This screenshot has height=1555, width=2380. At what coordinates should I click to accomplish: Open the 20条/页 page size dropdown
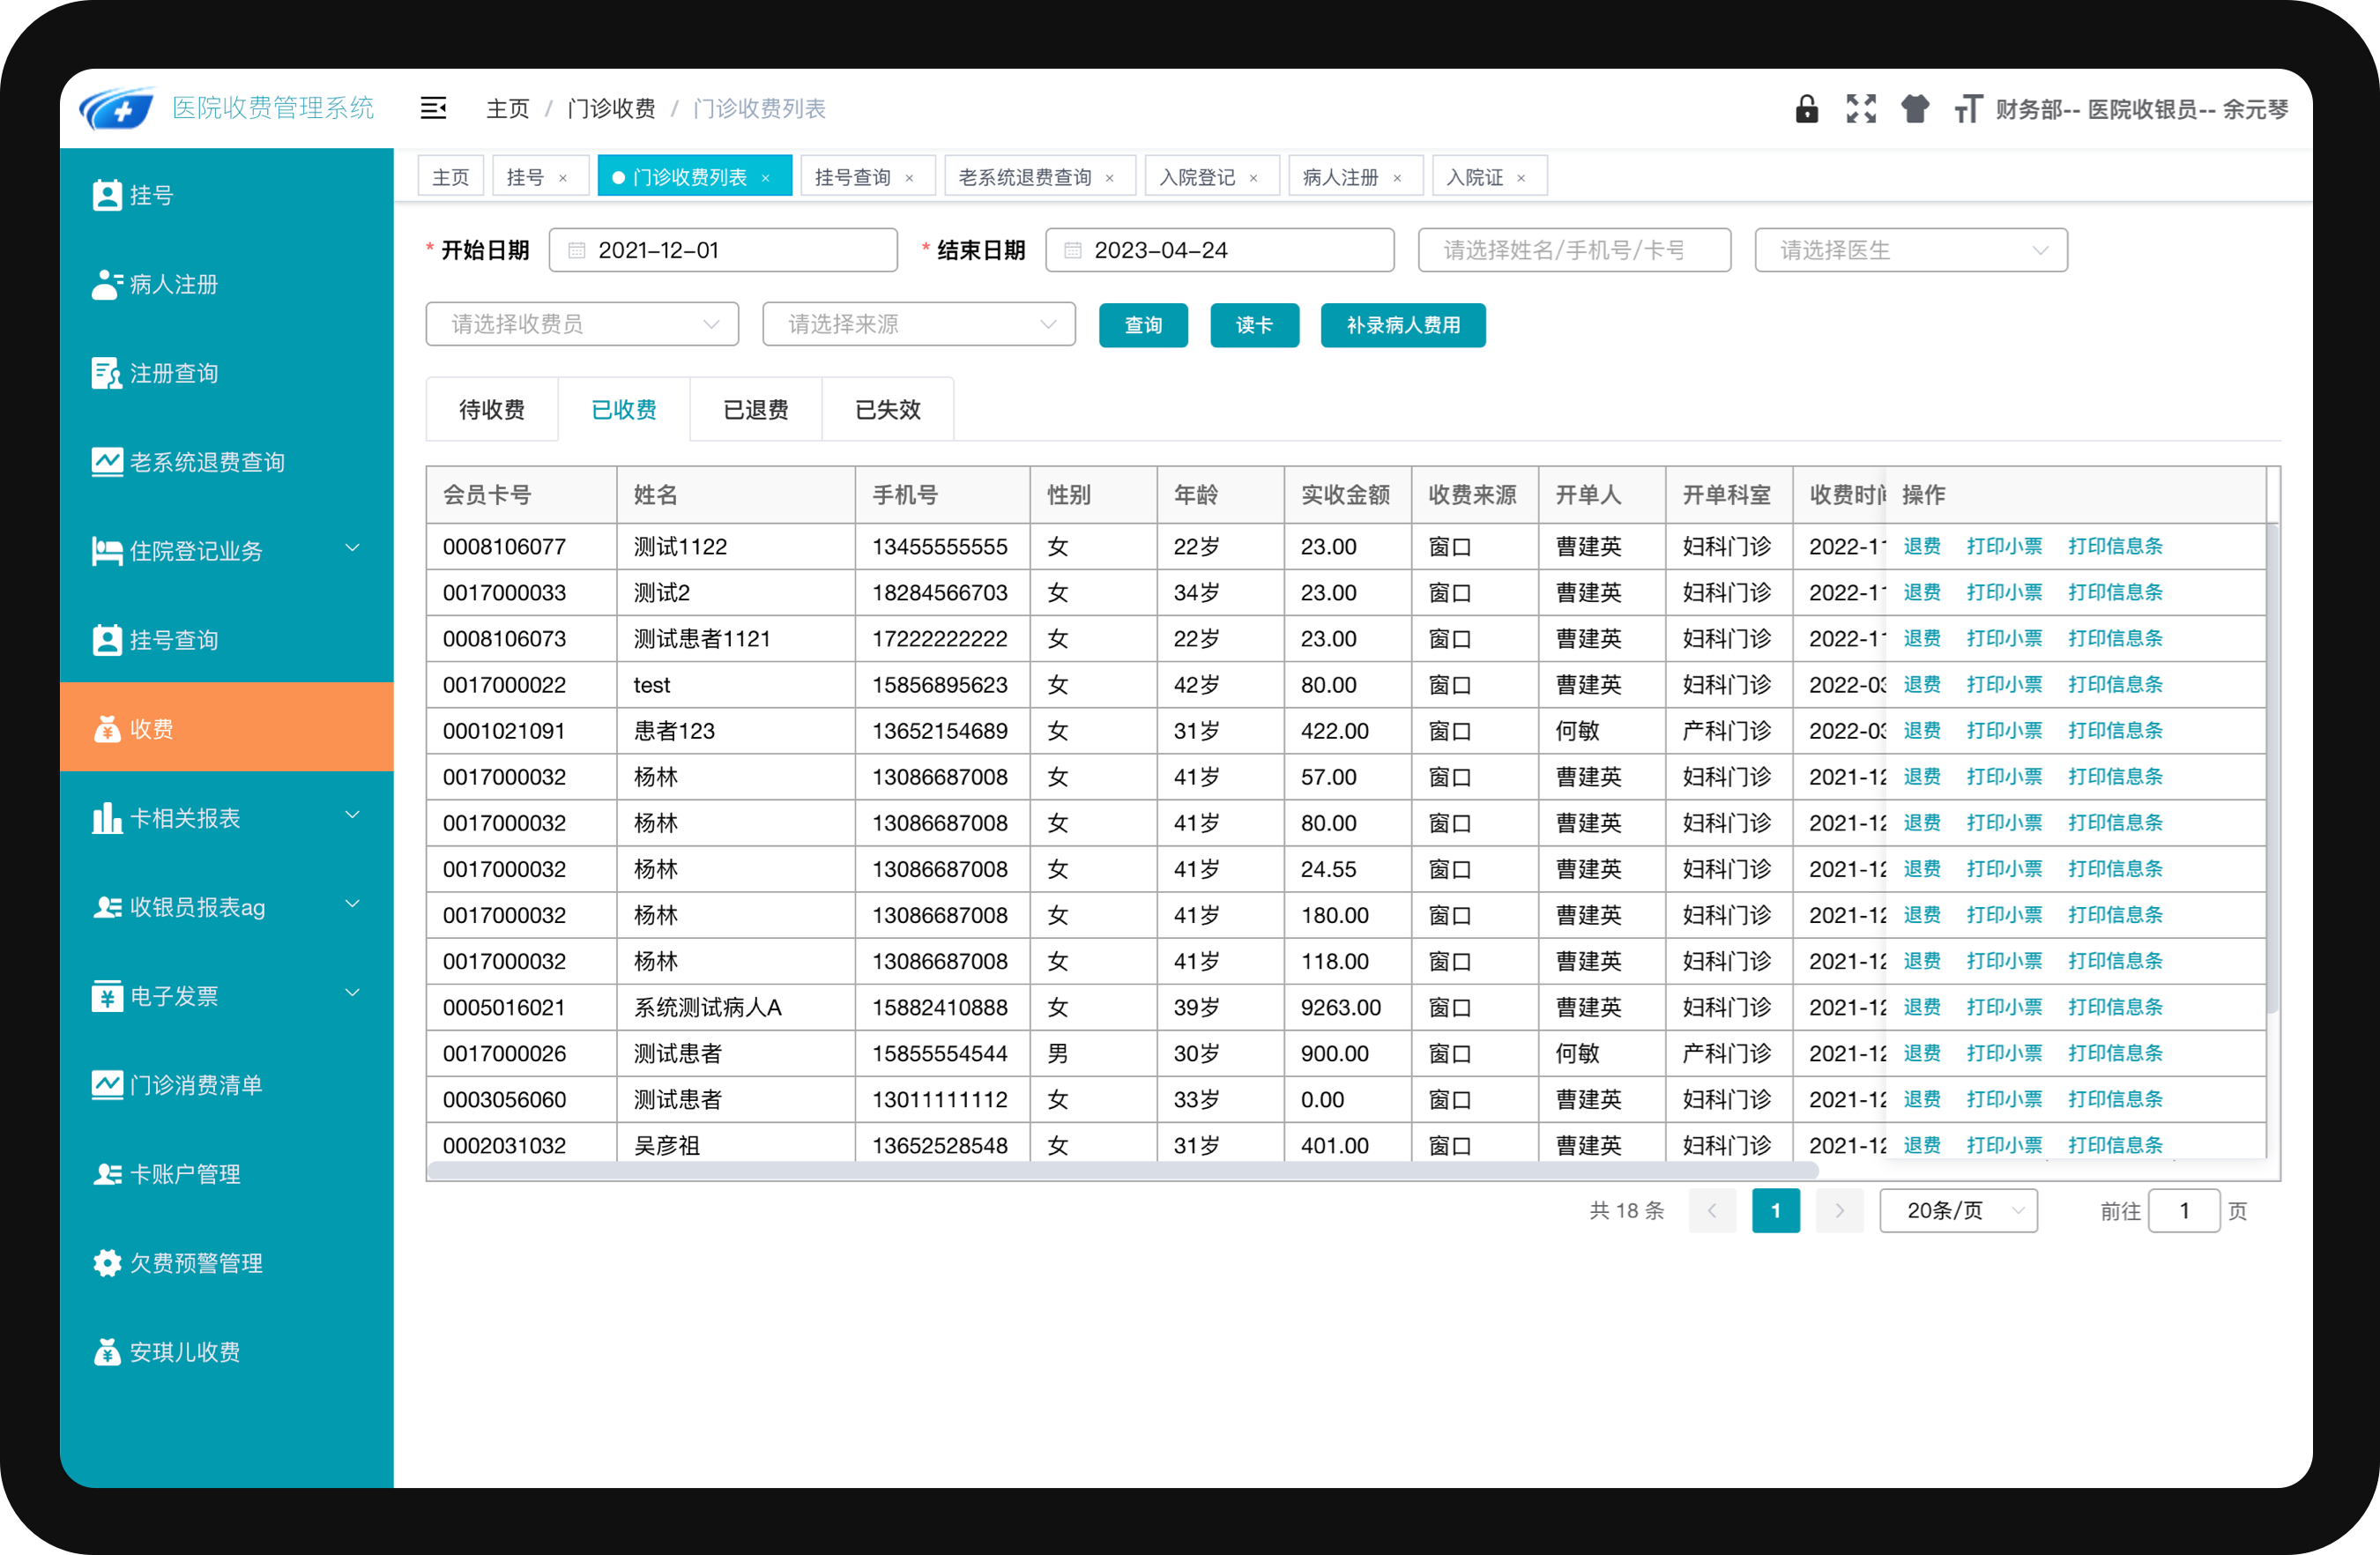(x=1958, y=1211)
